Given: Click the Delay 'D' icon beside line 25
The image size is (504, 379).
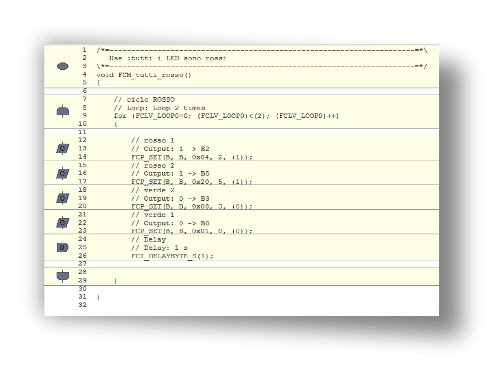Looking at the screenshot, I should [x=63, y=247].
